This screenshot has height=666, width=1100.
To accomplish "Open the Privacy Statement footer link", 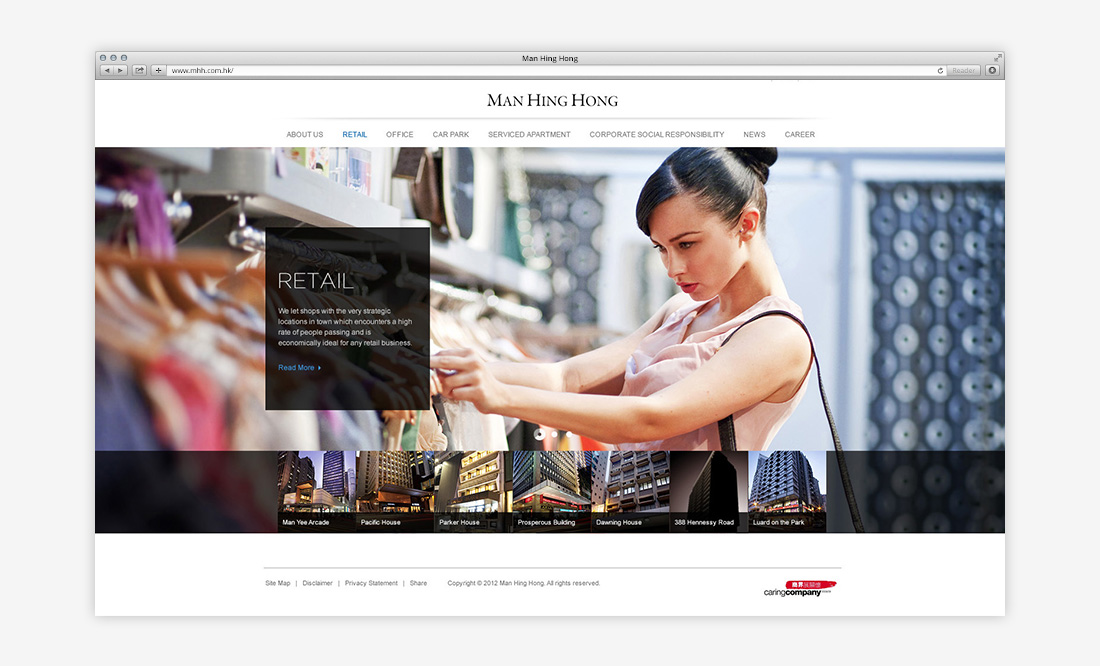I will [371, 583].
